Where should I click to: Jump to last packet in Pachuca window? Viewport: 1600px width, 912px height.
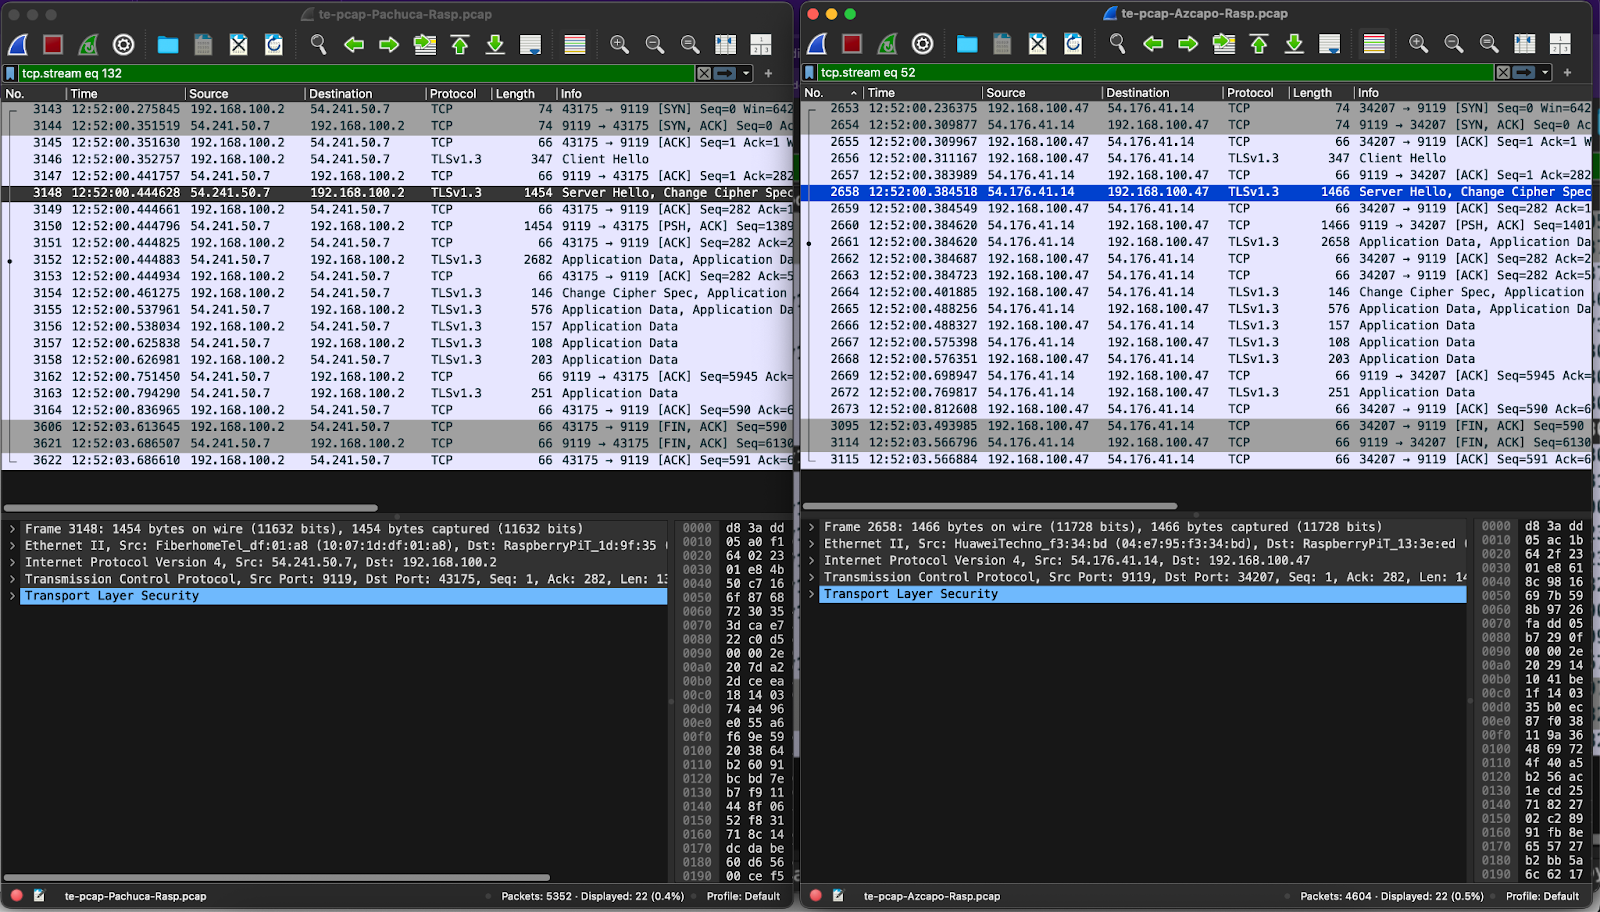pyautogui.click(x=495, y=45)
